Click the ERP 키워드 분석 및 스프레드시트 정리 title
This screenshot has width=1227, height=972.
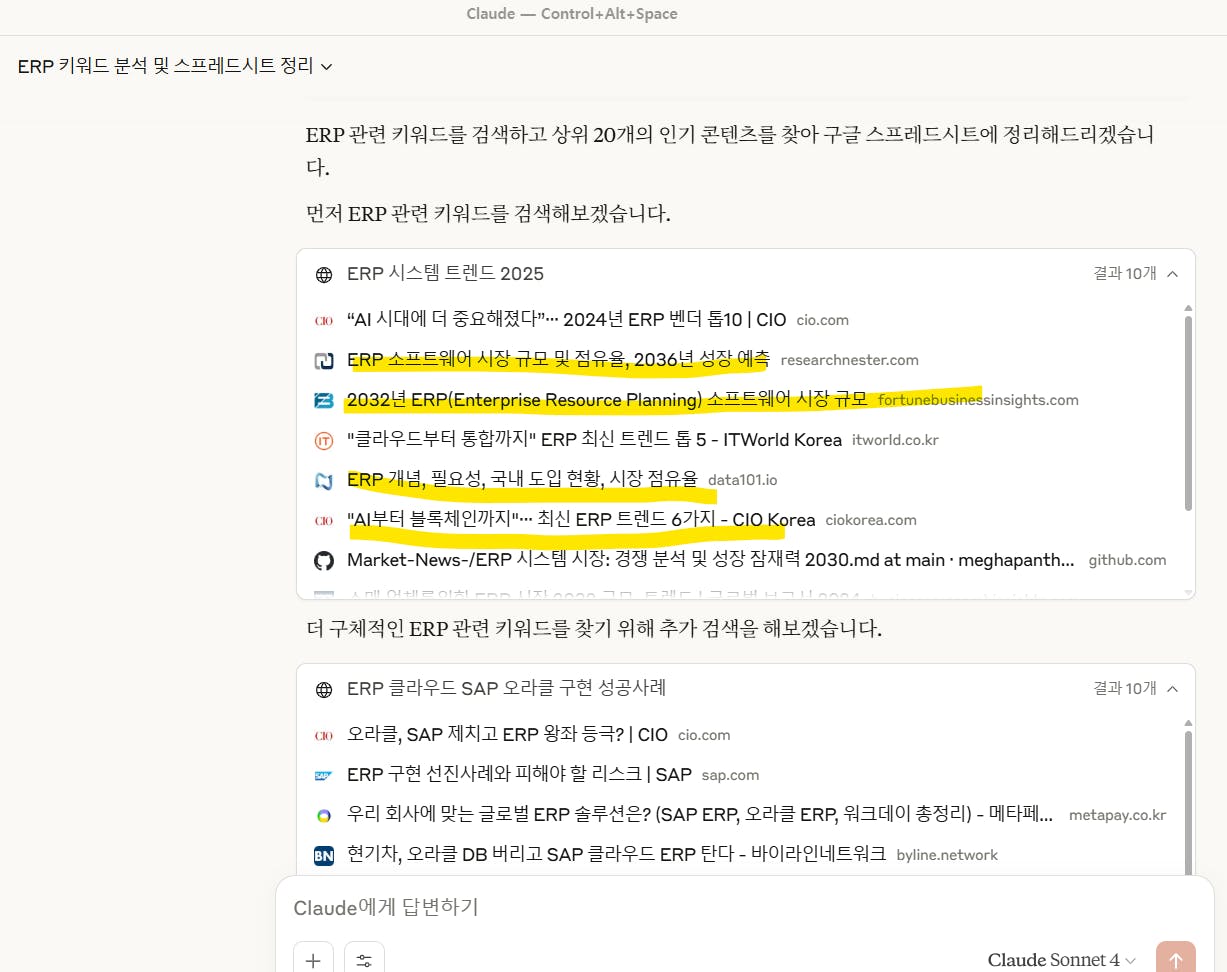165,67
